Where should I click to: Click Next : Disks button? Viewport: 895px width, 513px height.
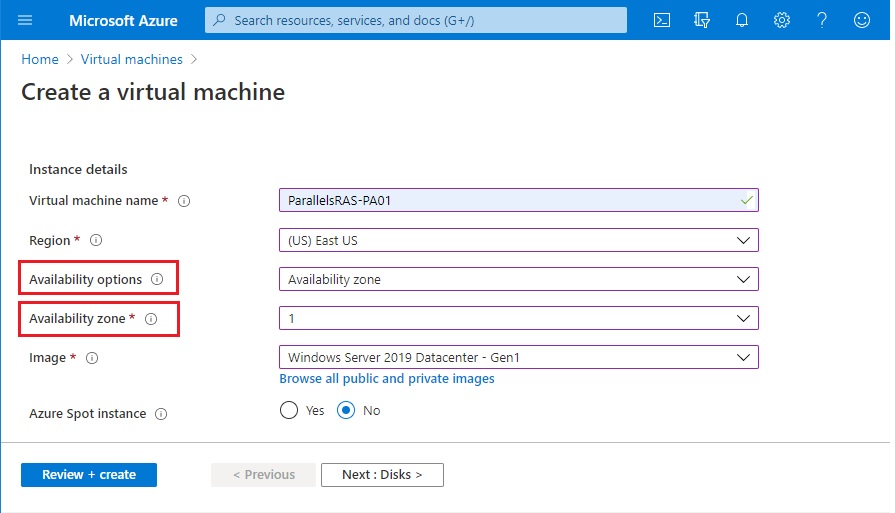tap(382, 475)
